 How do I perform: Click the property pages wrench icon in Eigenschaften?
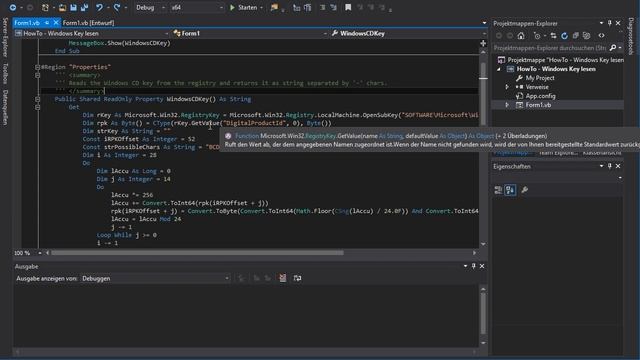pyautogui.click(x=525, y=190)
